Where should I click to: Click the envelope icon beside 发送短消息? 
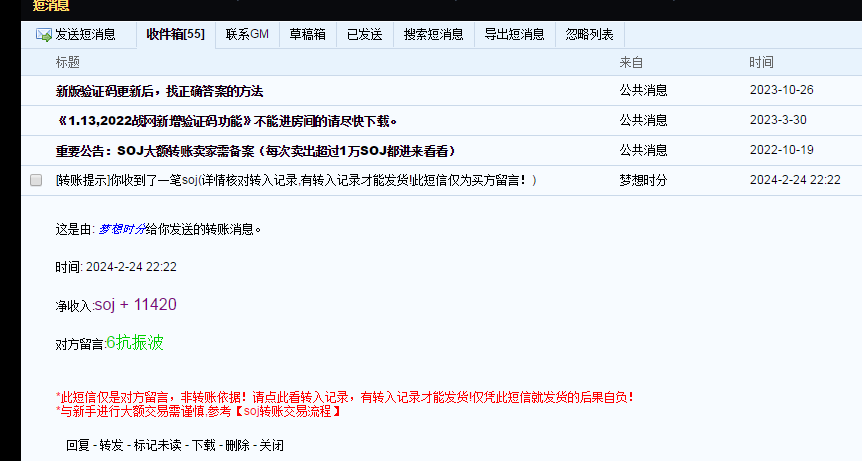click(x=44, y=35)
